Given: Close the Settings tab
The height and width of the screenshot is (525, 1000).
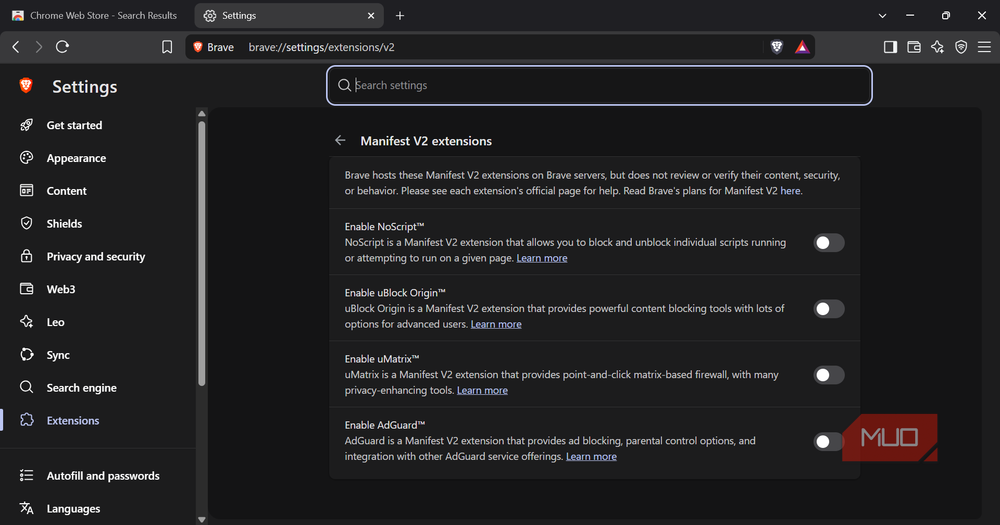Looking at the screenshot, I should point(371,16).
